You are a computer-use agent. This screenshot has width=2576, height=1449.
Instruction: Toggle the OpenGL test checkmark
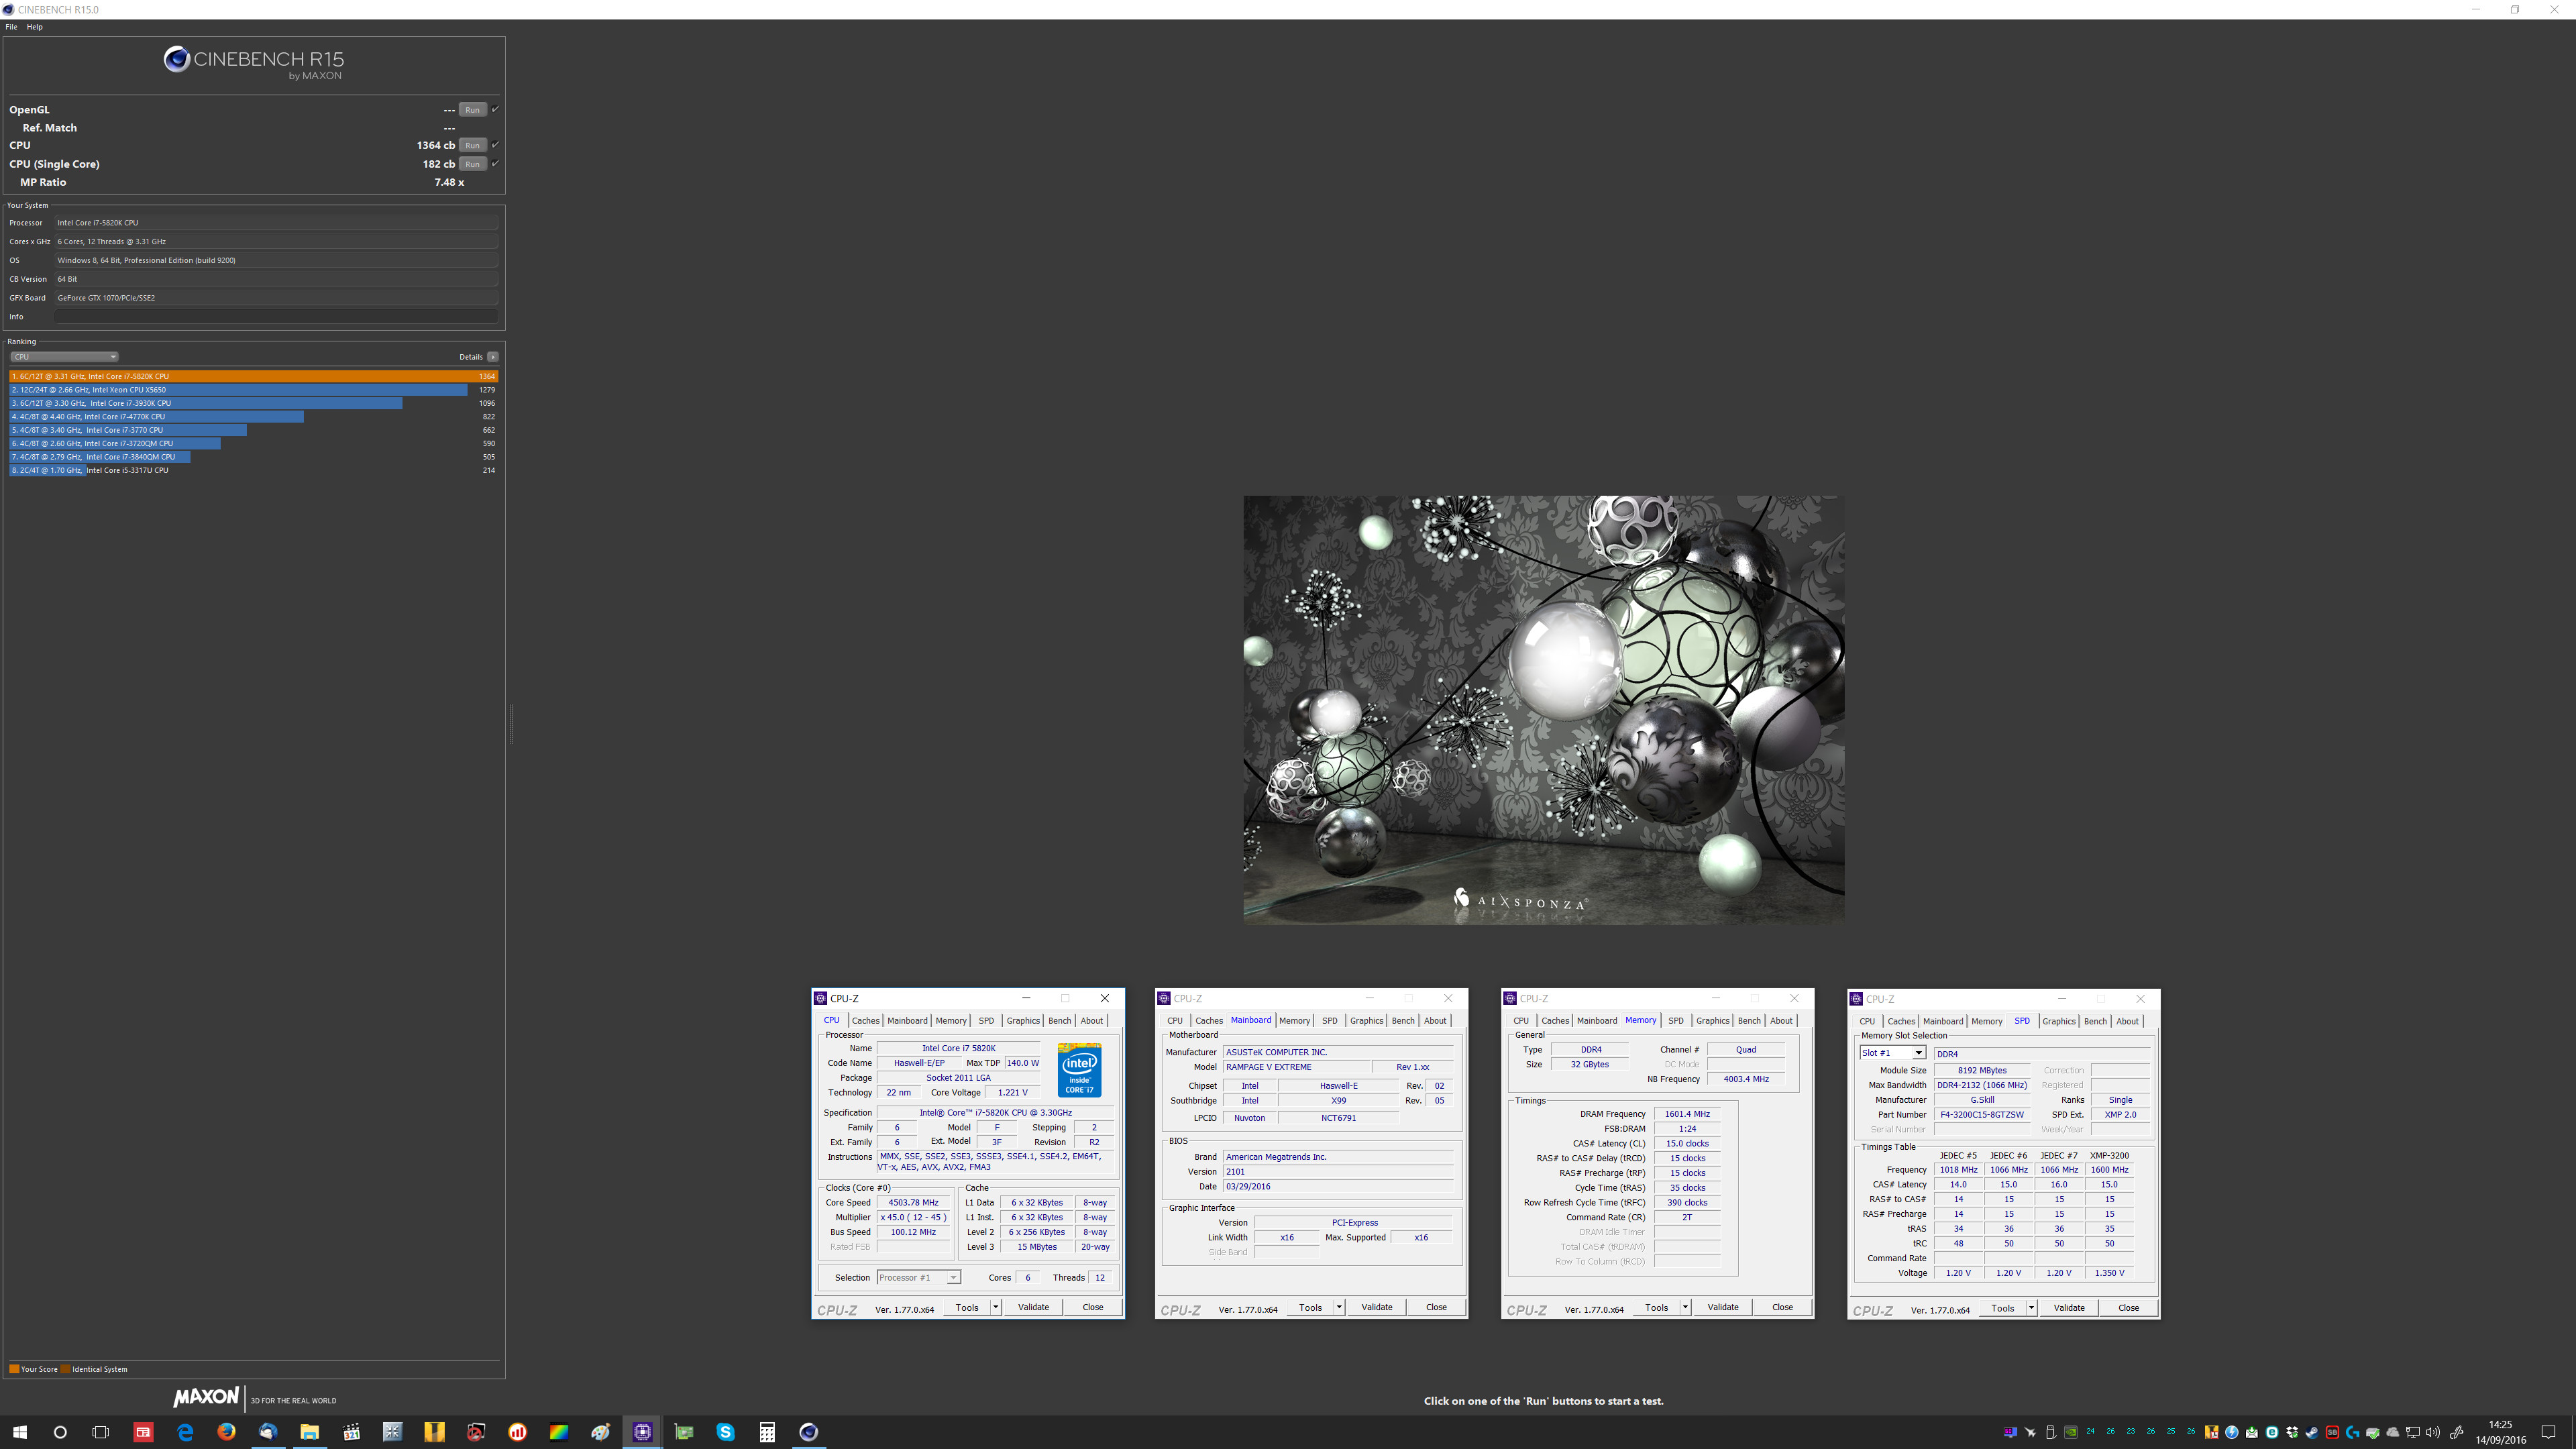495,109
